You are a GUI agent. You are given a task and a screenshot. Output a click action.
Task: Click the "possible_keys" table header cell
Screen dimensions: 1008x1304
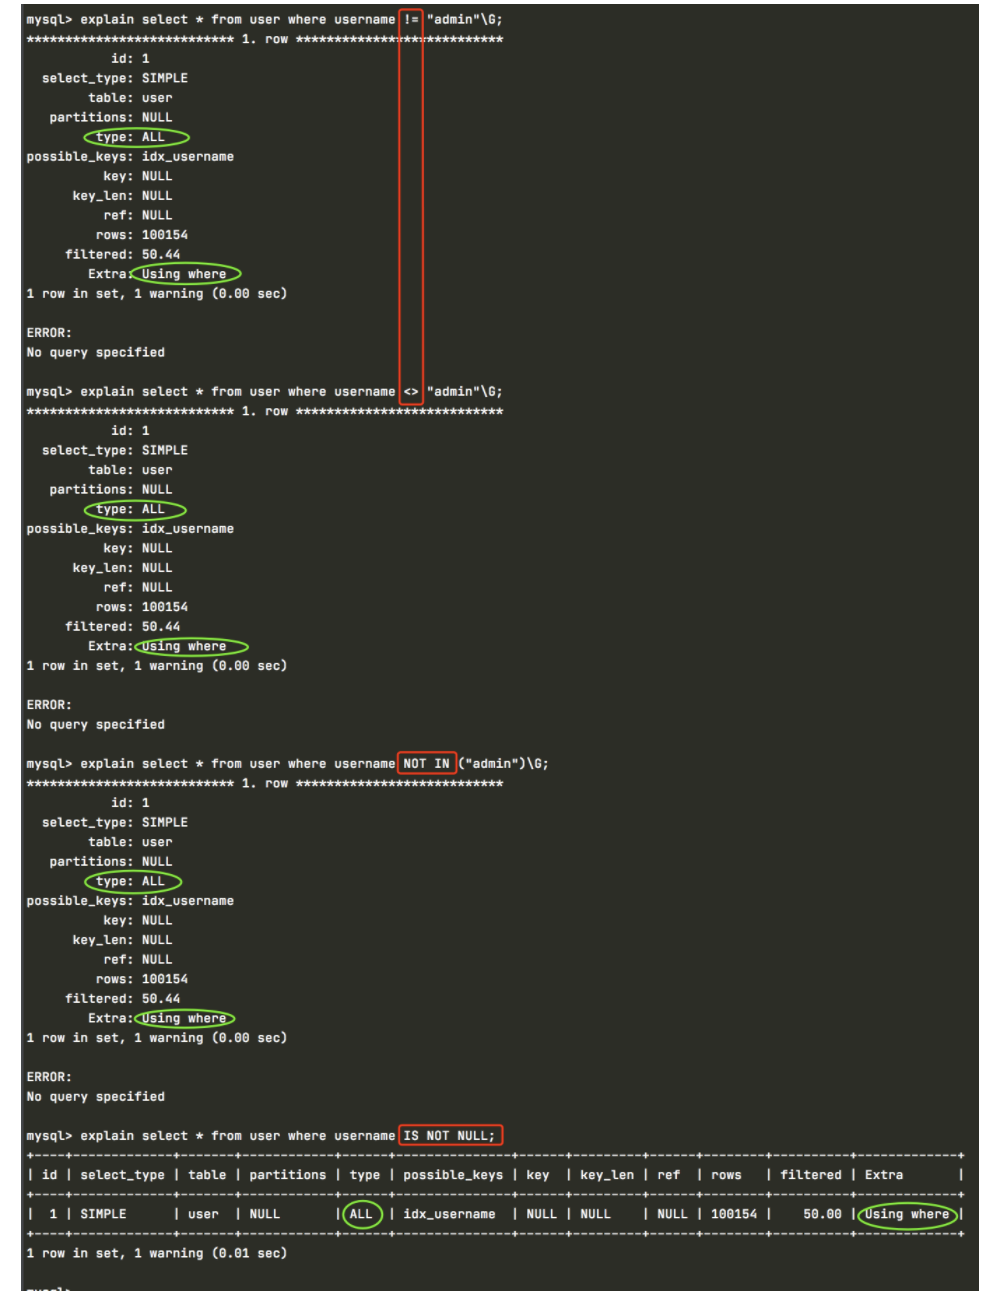tap(453, 1175)
